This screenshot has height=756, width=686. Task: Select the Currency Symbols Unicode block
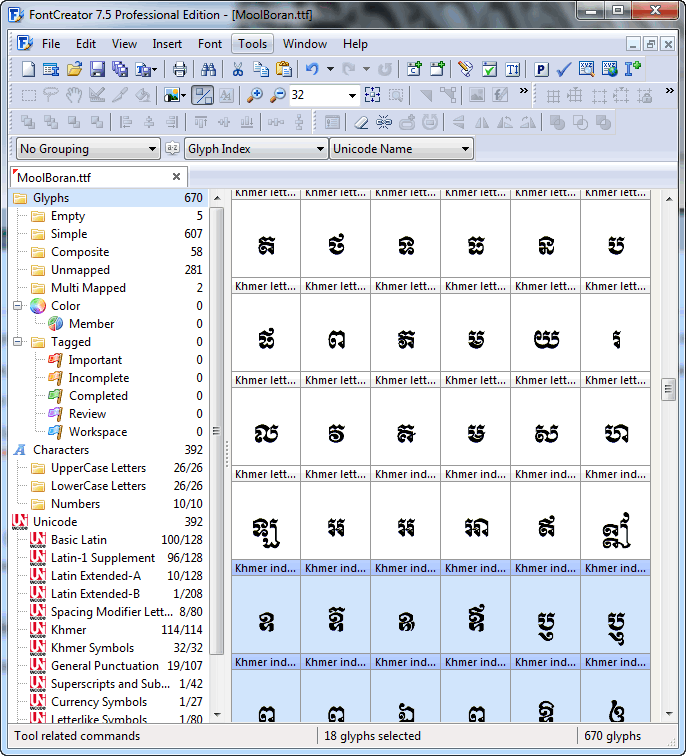pos(99,702)
